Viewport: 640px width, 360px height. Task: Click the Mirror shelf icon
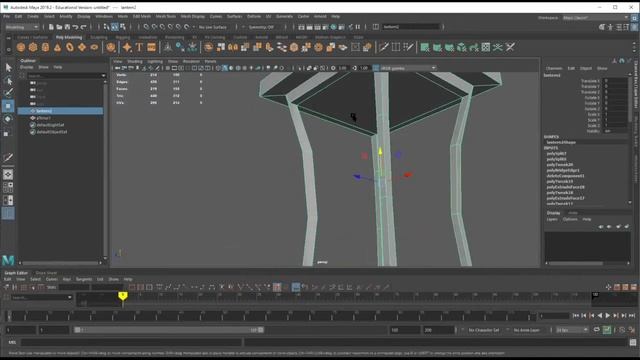tap(233, 47)
